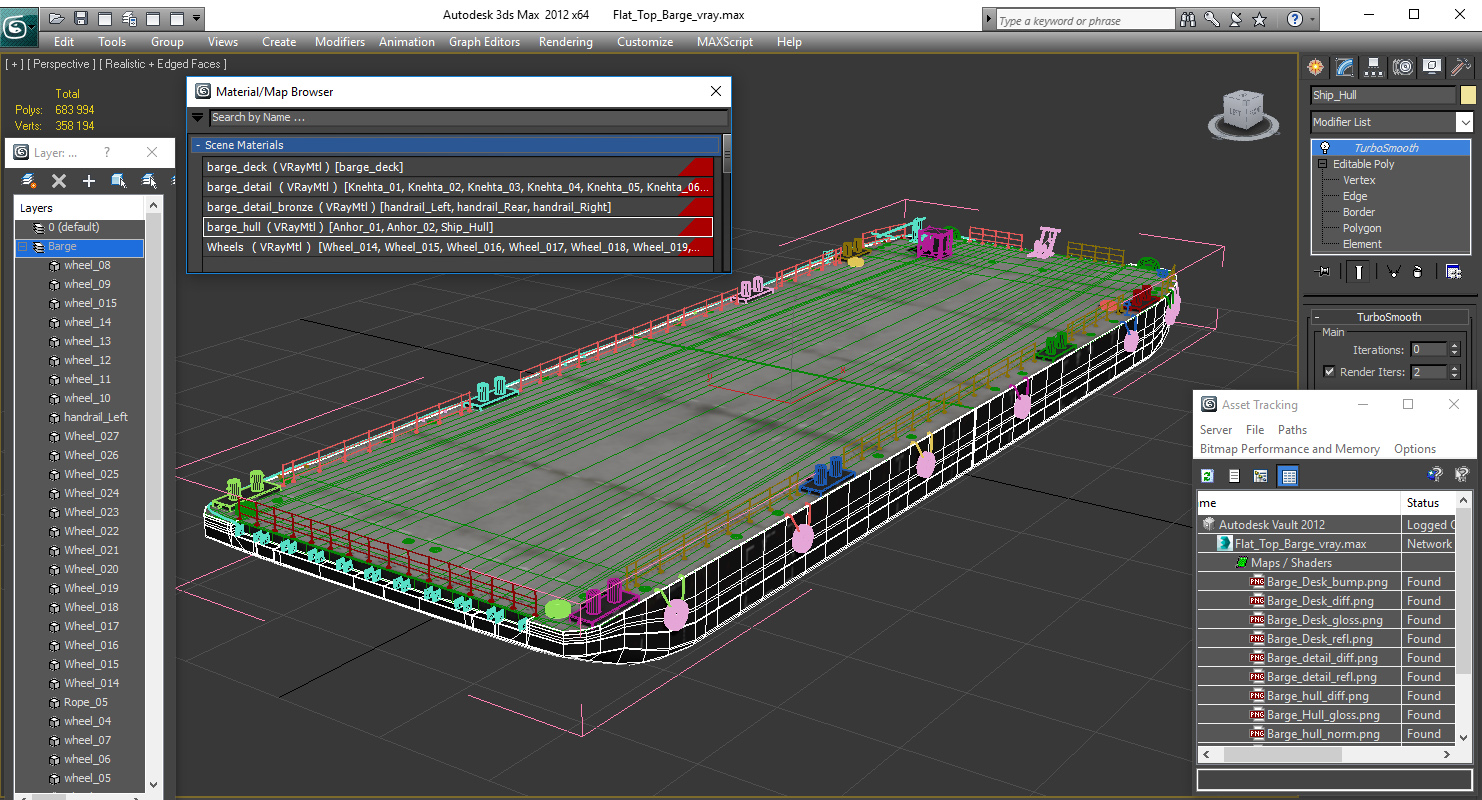The width and height of the screenshot is (1482, 800).
Task: Click Create New Layer icon in Layer dialog
Action: (x=29, y=181)
